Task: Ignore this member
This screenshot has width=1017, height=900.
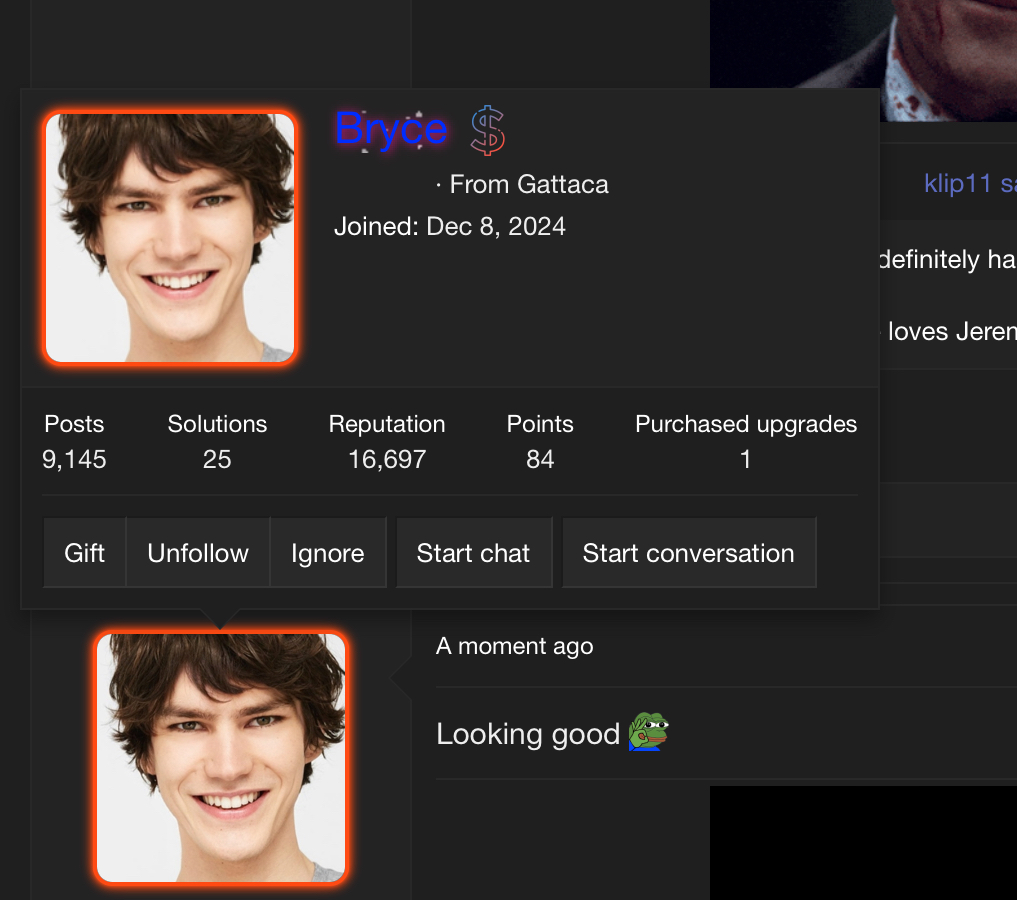Action: pyautogui.click(x=328, y=553)
